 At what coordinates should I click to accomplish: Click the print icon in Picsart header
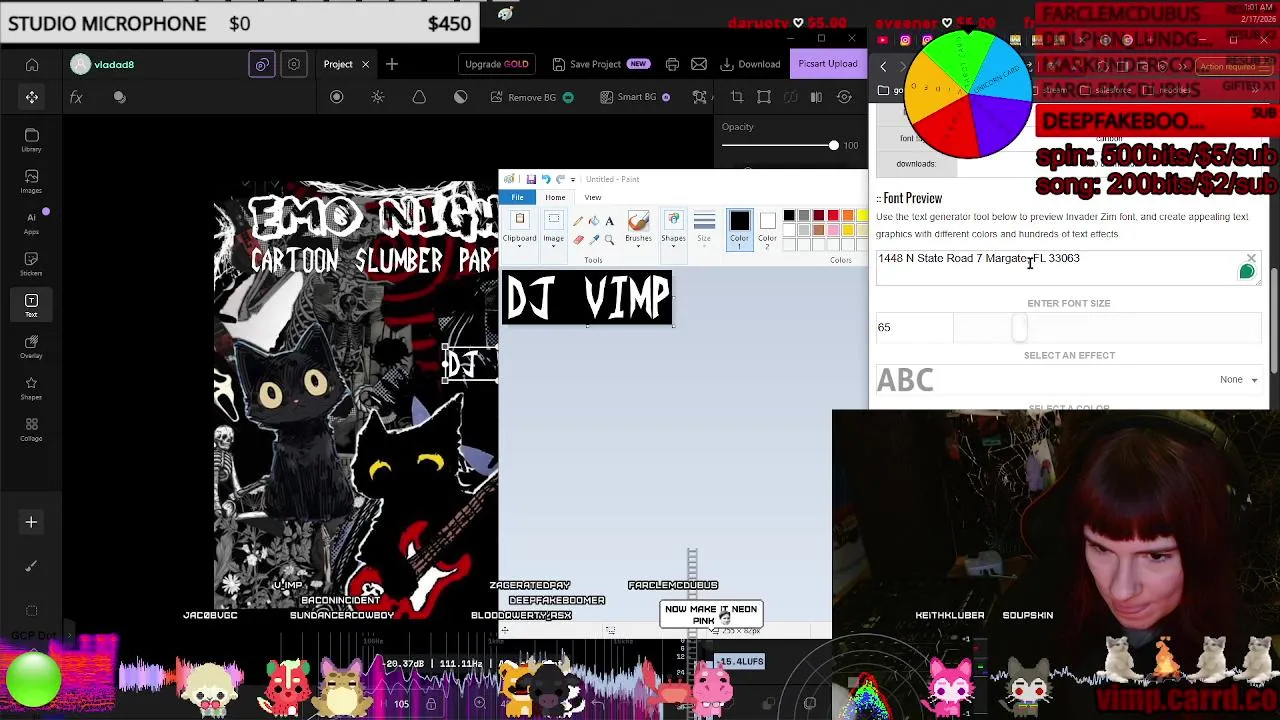coord(672,64)
